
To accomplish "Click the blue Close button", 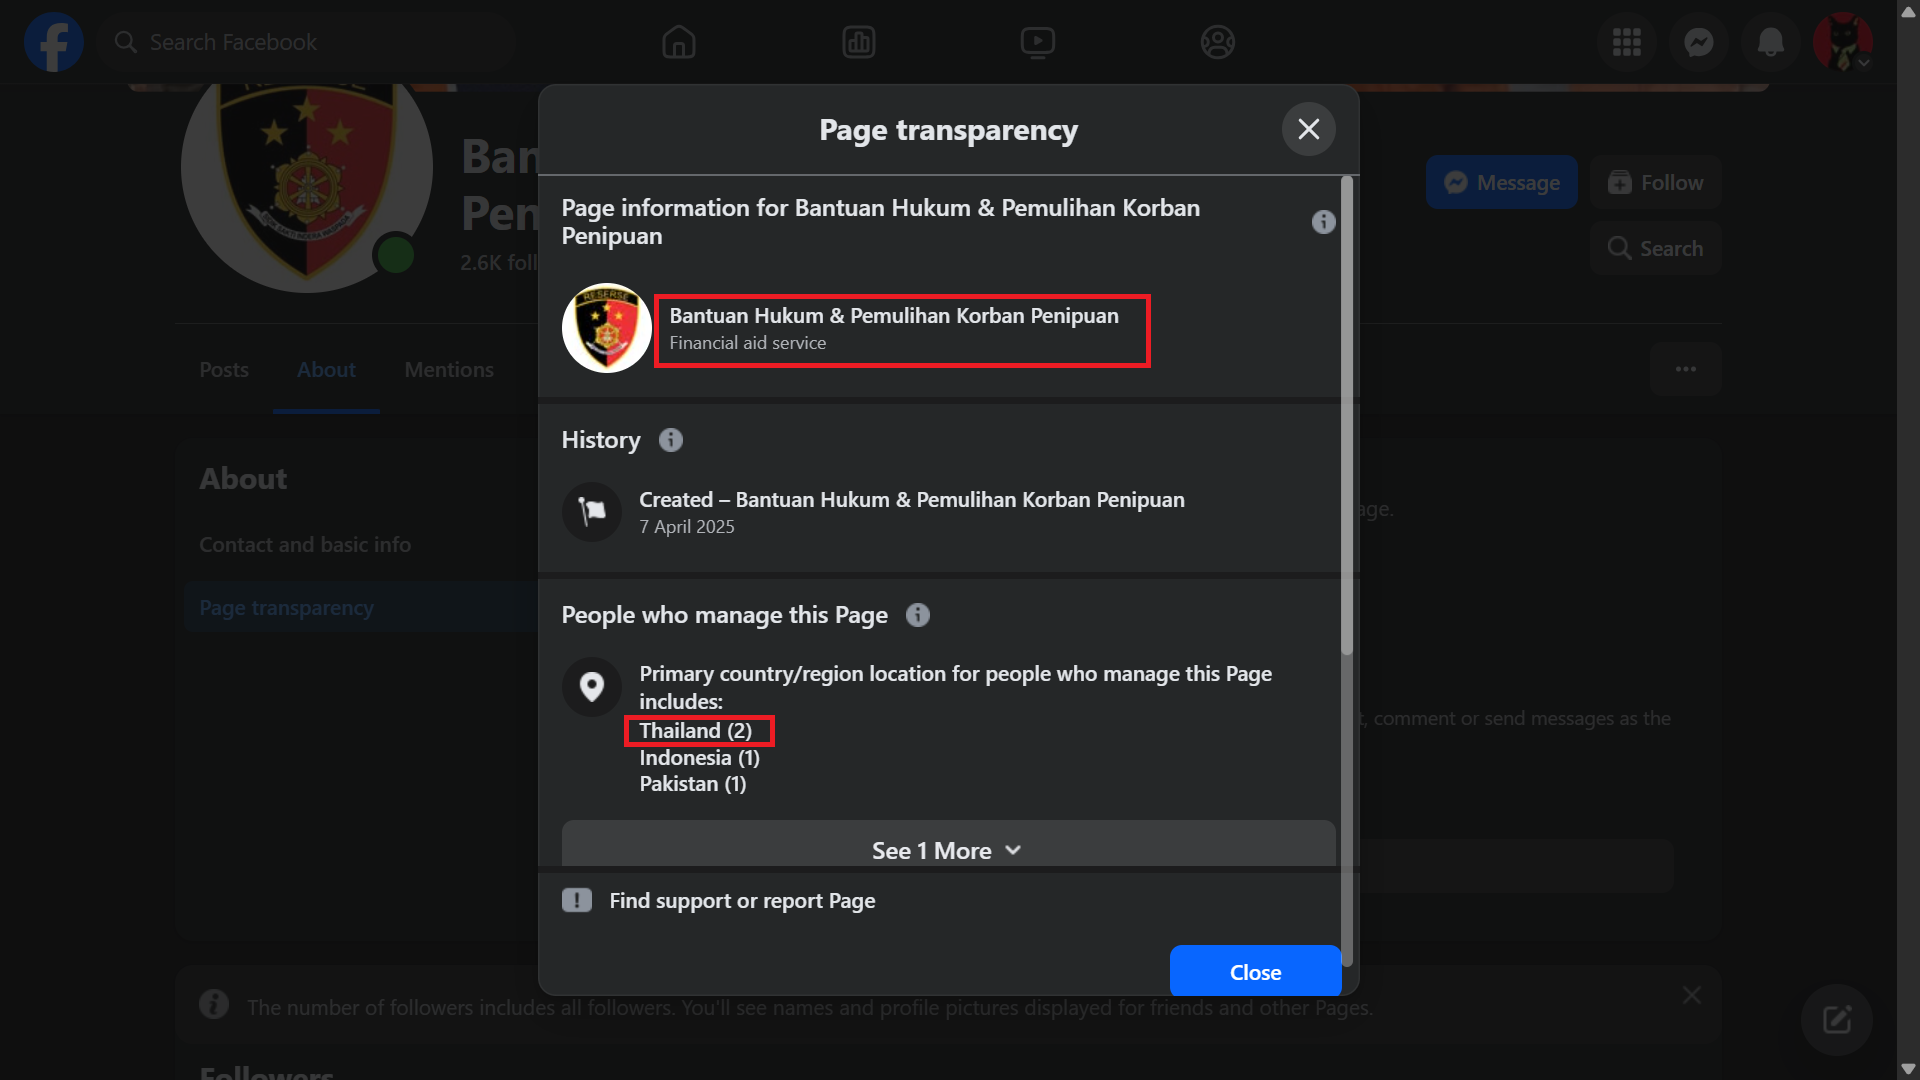I will pos(1255,971).
